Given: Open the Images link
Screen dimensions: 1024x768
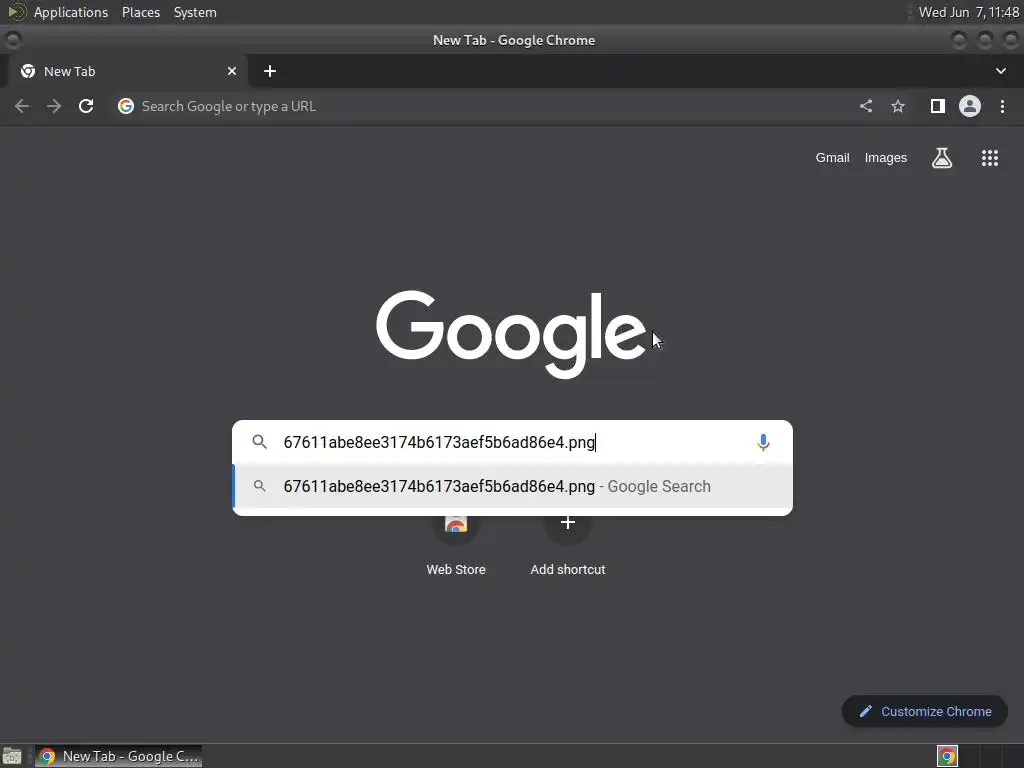Looking at the screenshot, I should 886,158.
